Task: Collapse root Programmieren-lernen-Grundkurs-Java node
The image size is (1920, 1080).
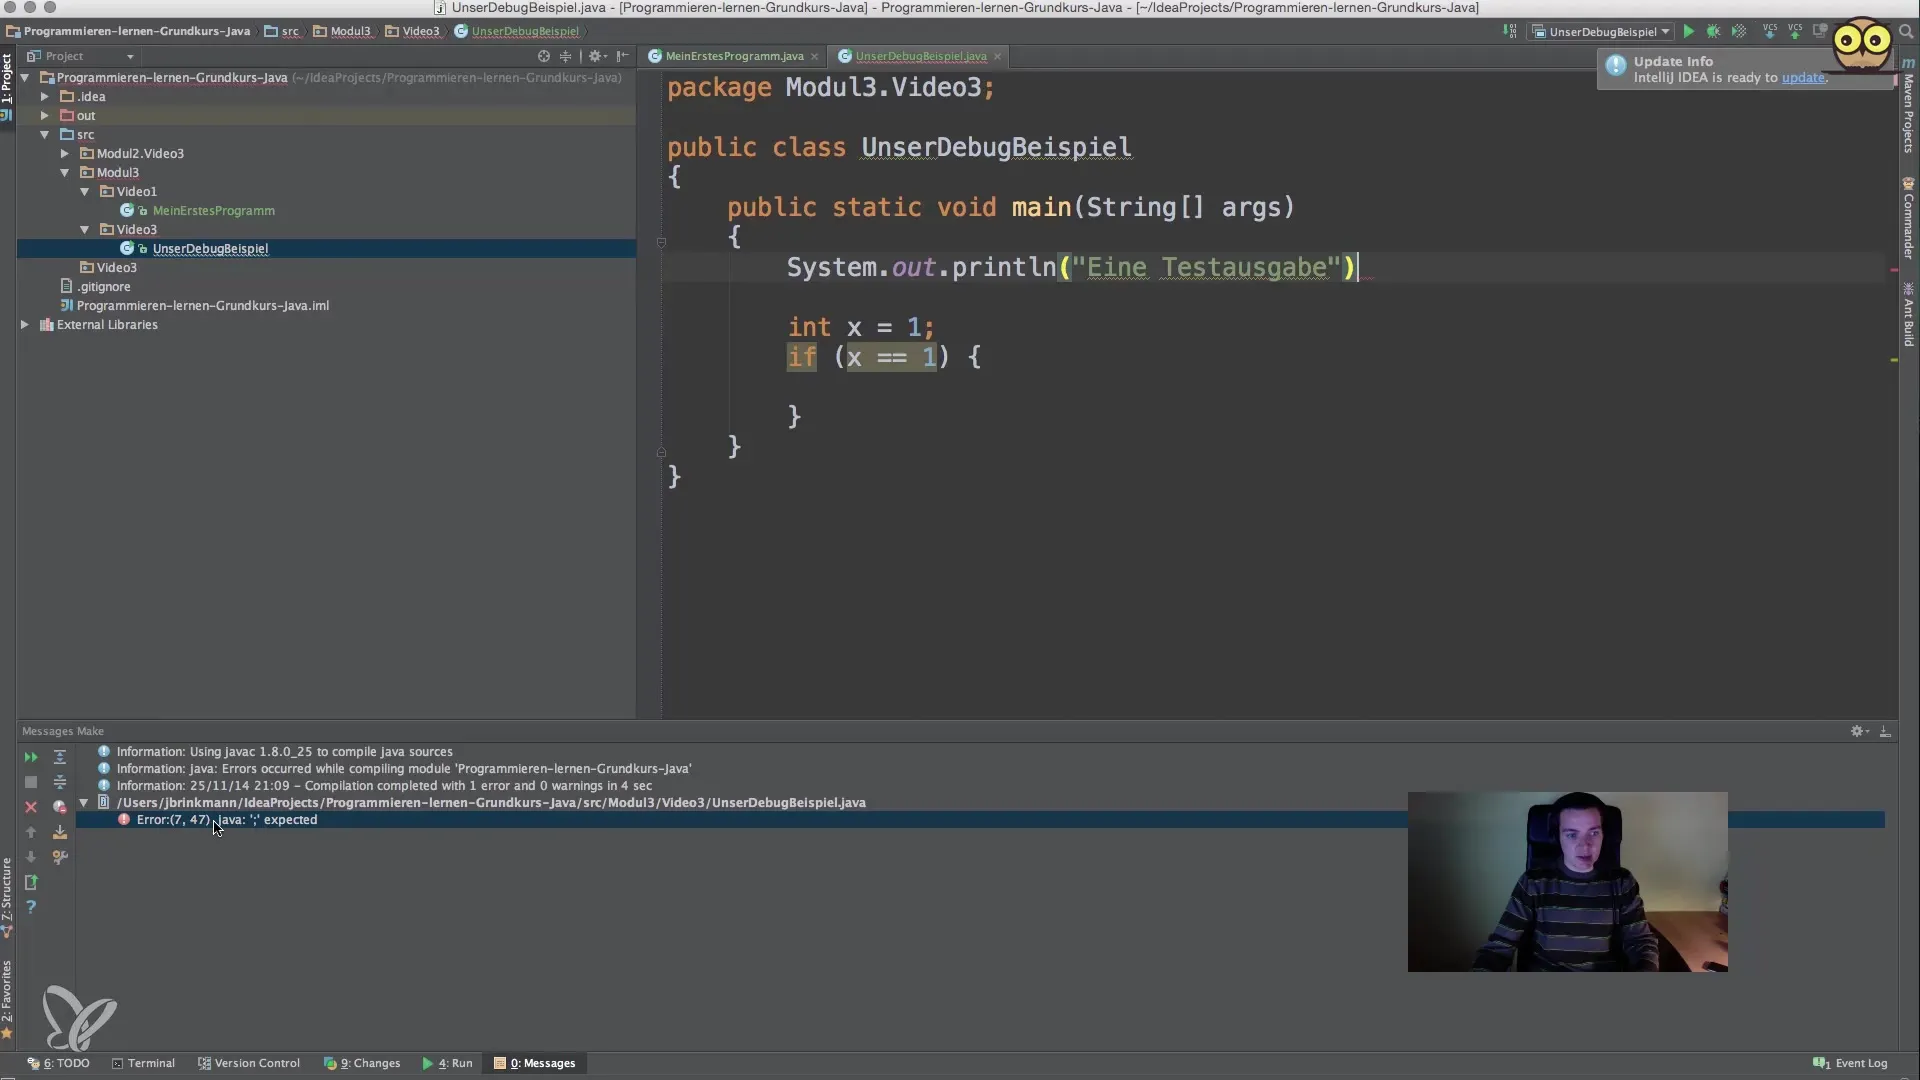Action: 25,77
